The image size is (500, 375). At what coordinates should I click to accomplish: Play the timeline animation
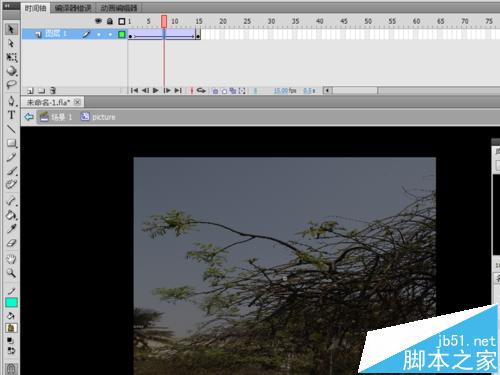tap(156, 90)
